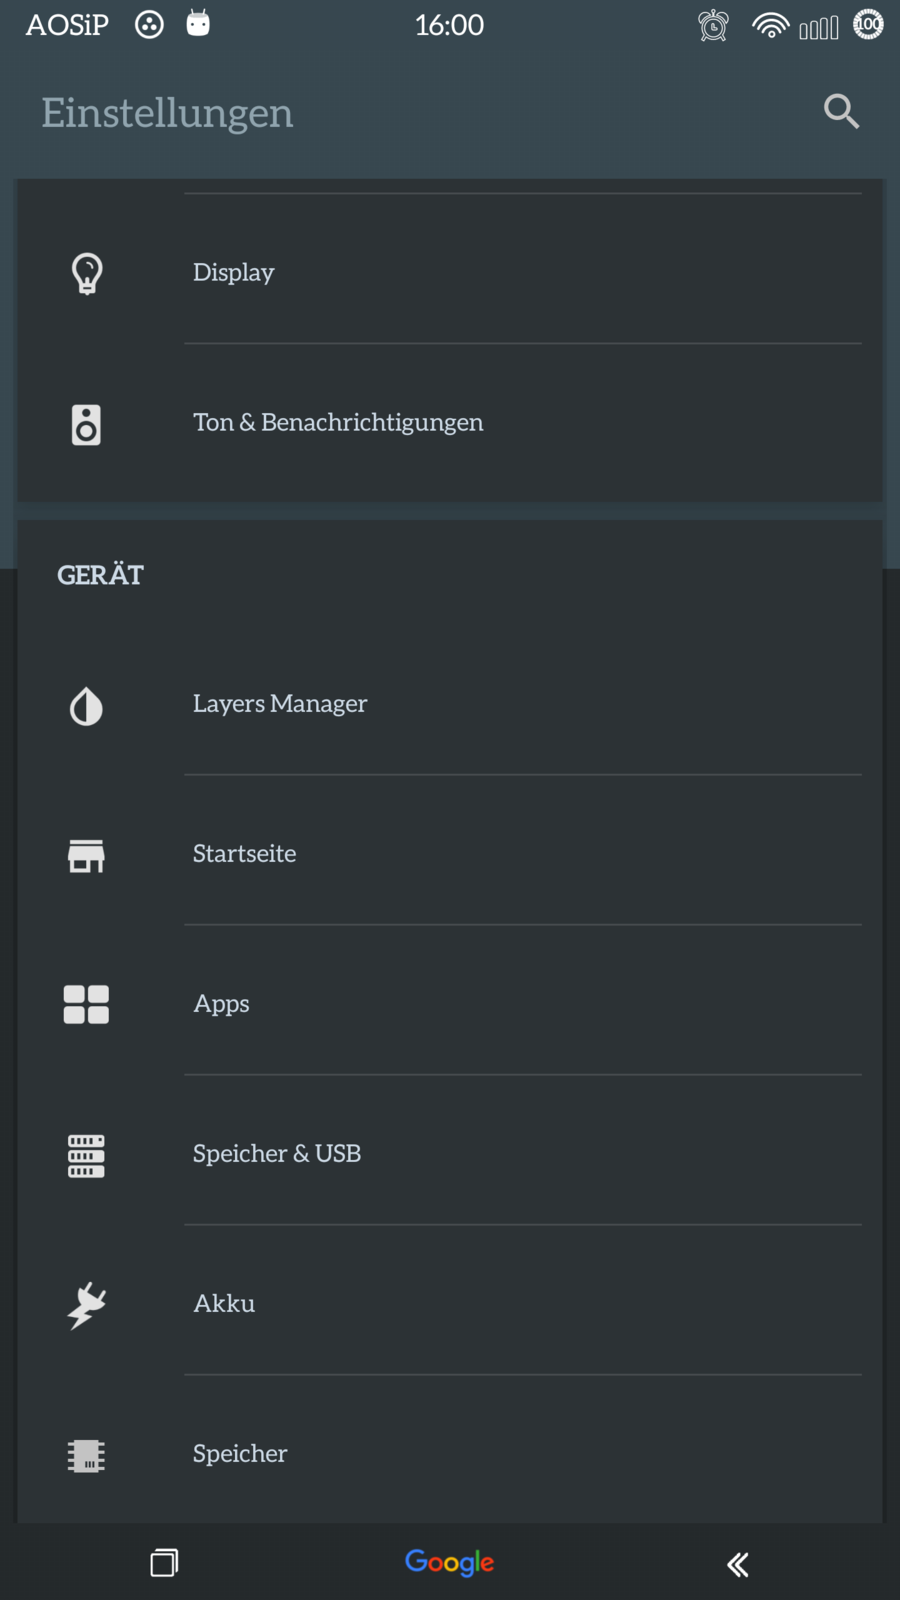Tap the Apps grid icon

tap(86, 1005)
